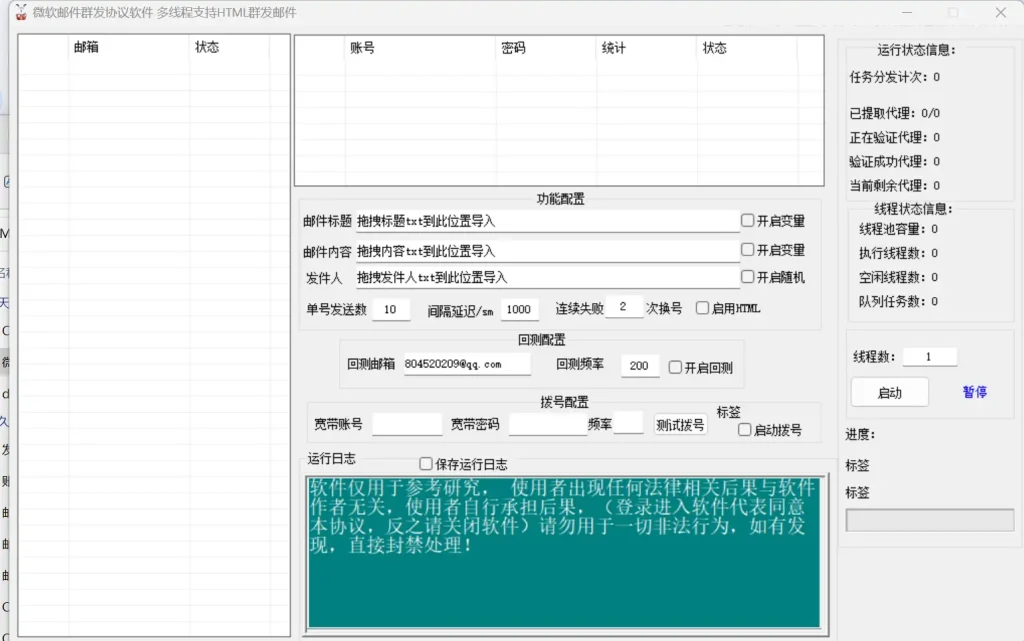This screenshot has height=641, width=1024.
Task: Click the 启动 button
Action: point(889,392)
